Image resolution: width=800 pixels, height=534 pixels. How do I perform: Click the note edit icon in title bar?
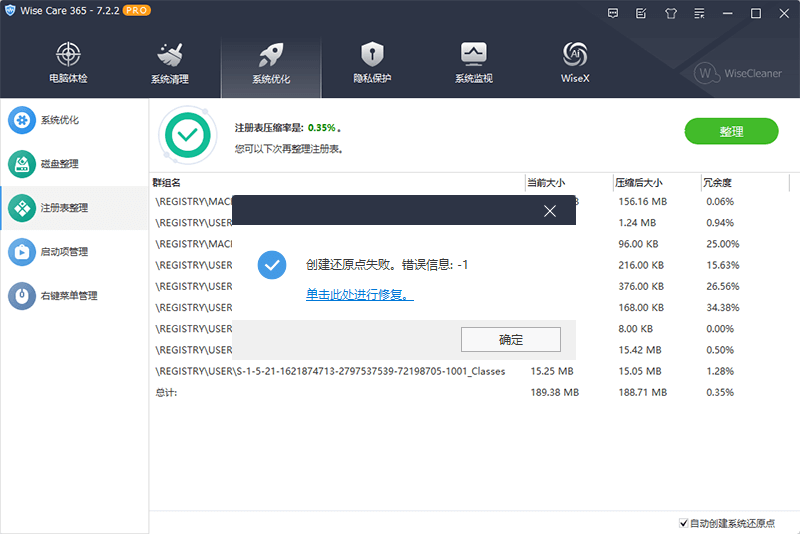tap(641, 13)
